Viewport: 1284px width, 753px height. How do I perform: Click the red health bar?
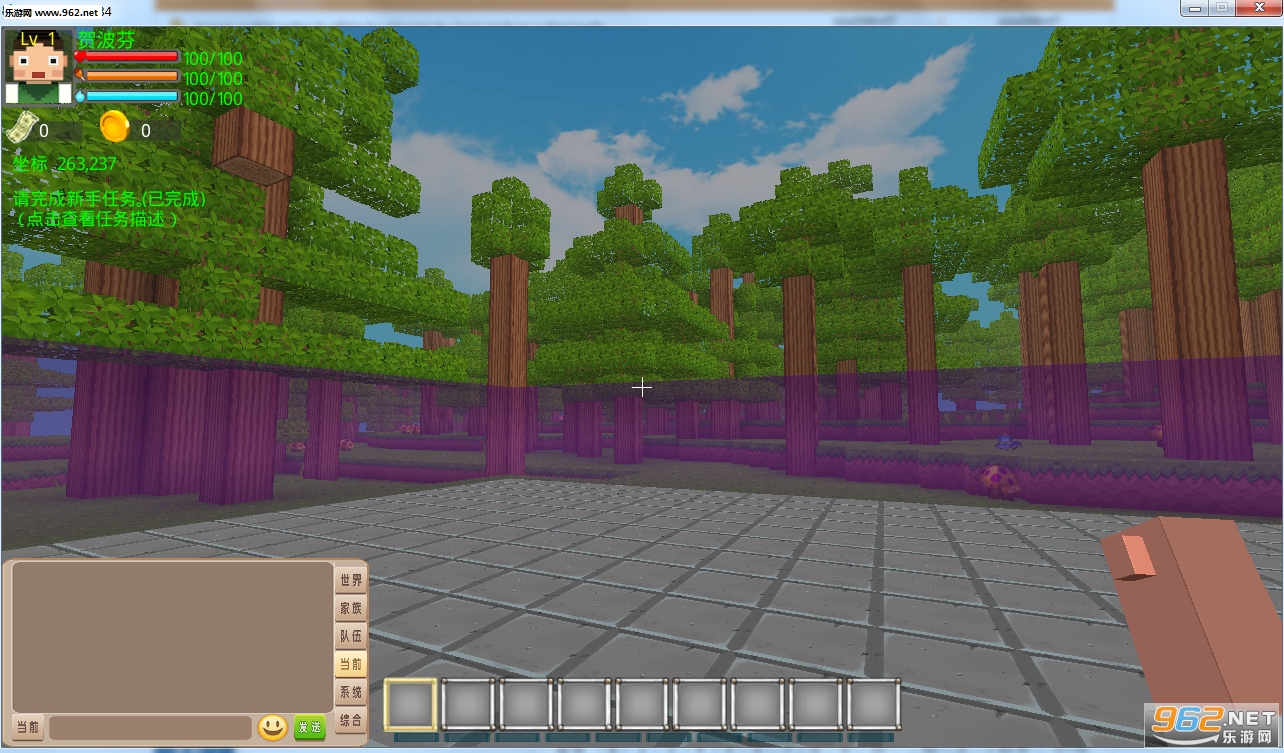point(130,57)
